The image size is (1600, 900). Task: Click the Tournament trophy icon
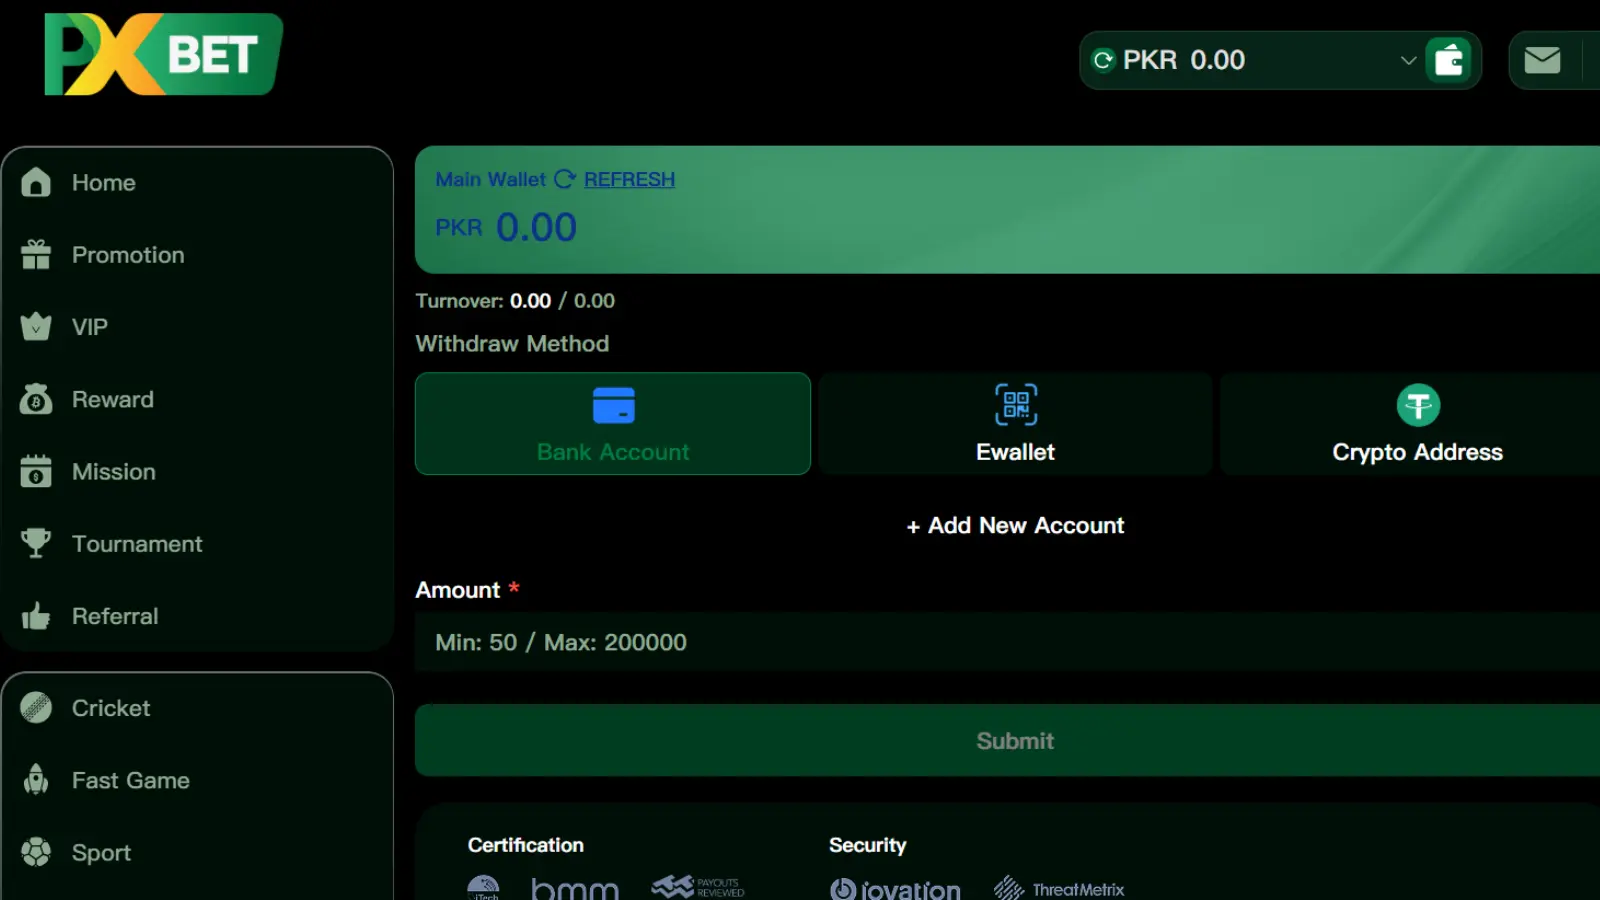[x=36, y=543]
